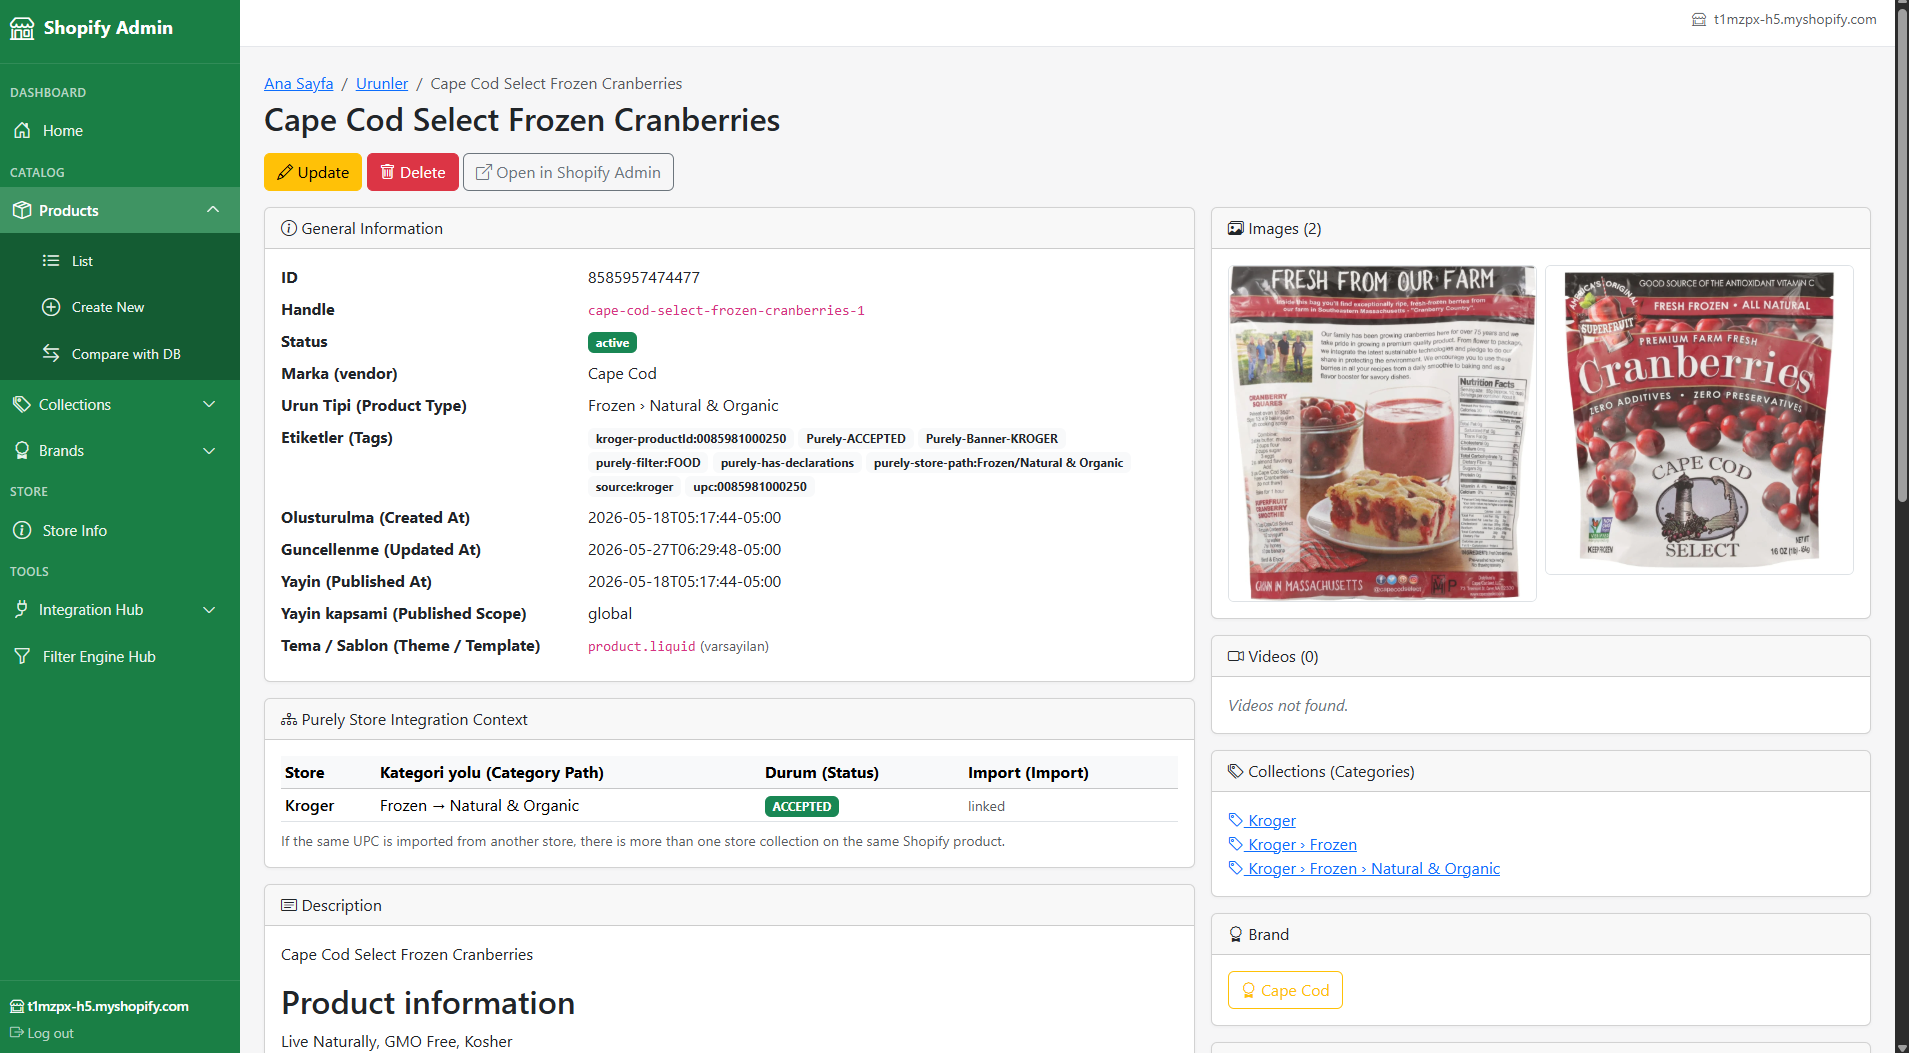Screen dimensions: 1909x1053
Task: Click the List lines icon
Action: [51, 261]
